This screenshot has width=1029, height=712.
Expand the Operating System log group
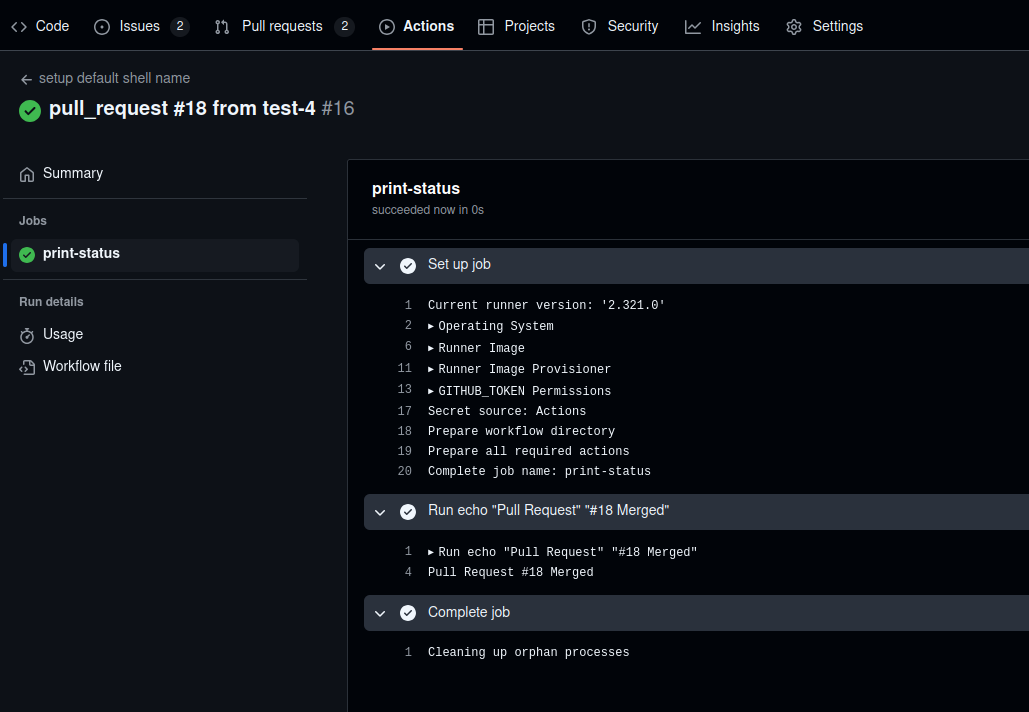(x=431, y=327)
